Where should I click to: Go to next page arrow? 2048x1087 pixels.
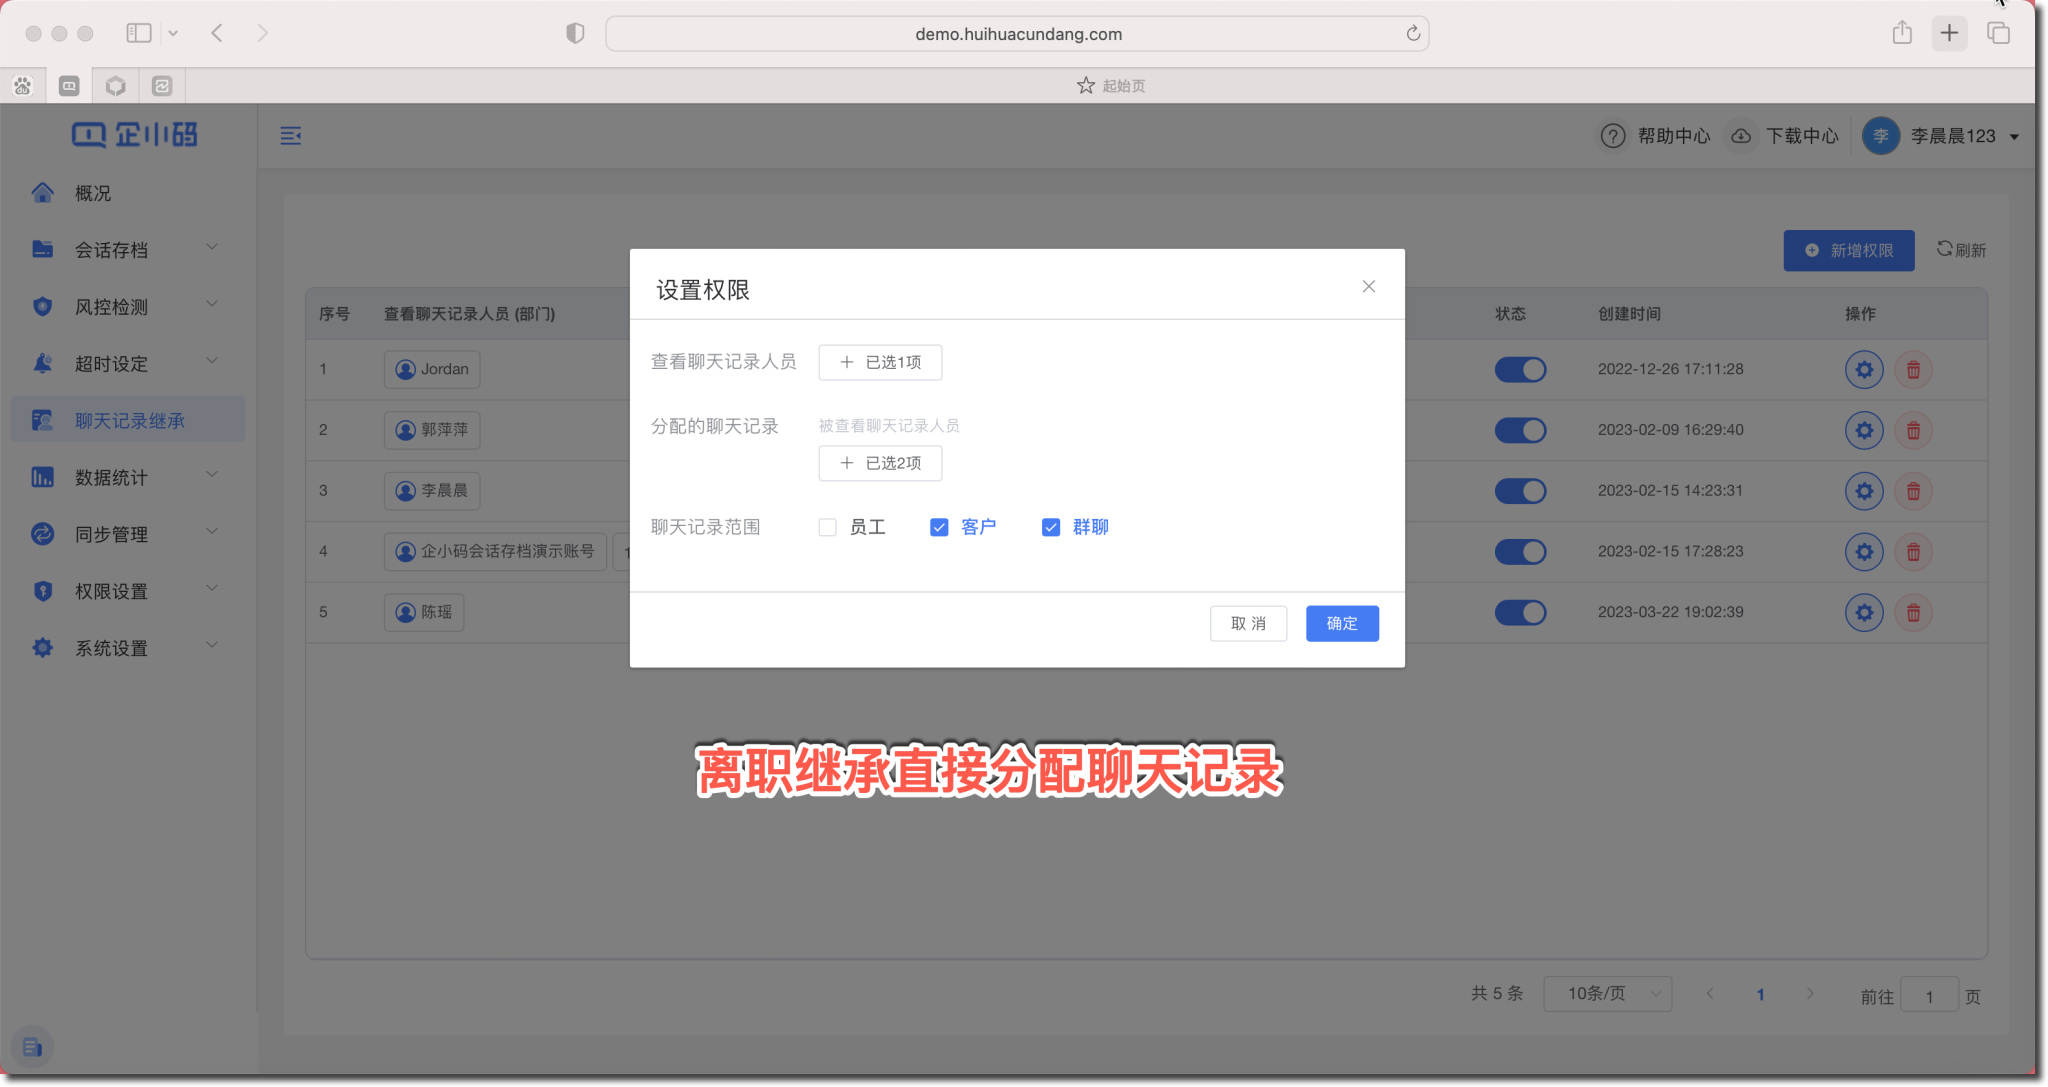[x=1810, y=994]
